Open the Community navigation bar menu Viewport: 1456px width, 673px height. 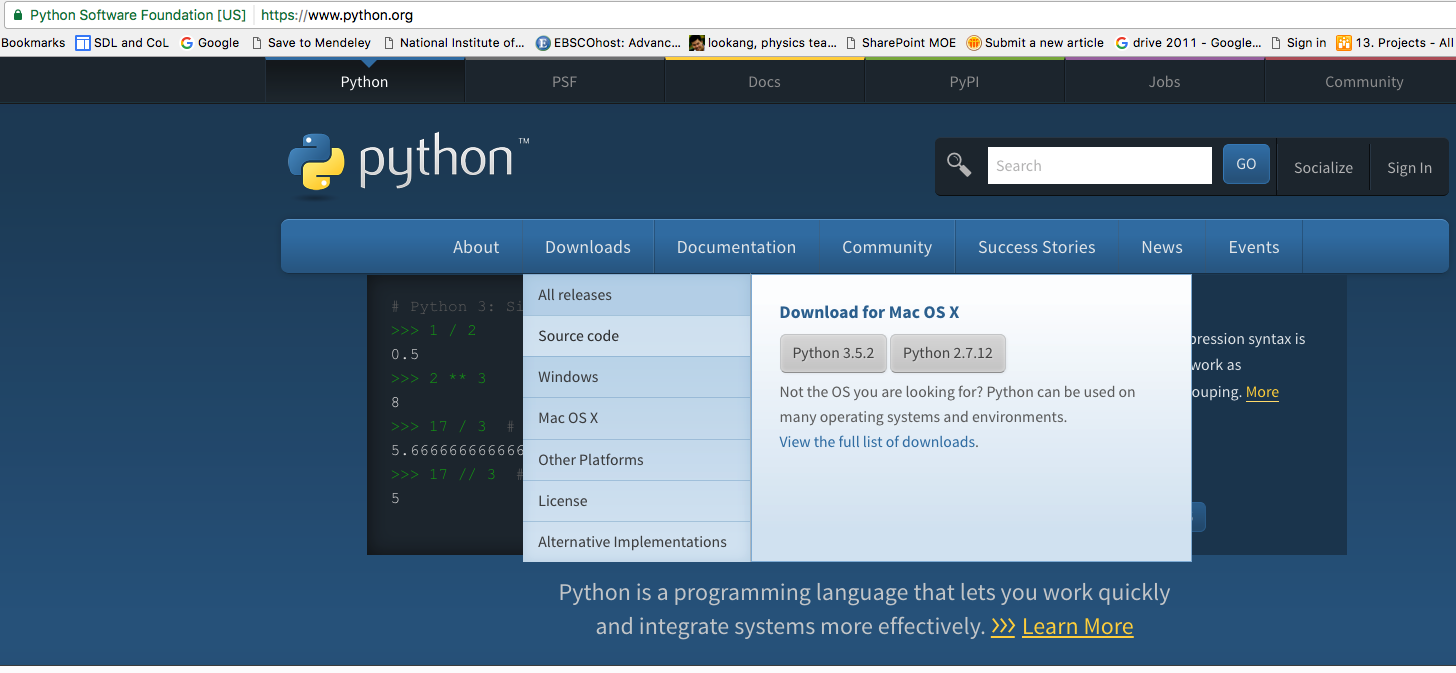pos(887,247)
